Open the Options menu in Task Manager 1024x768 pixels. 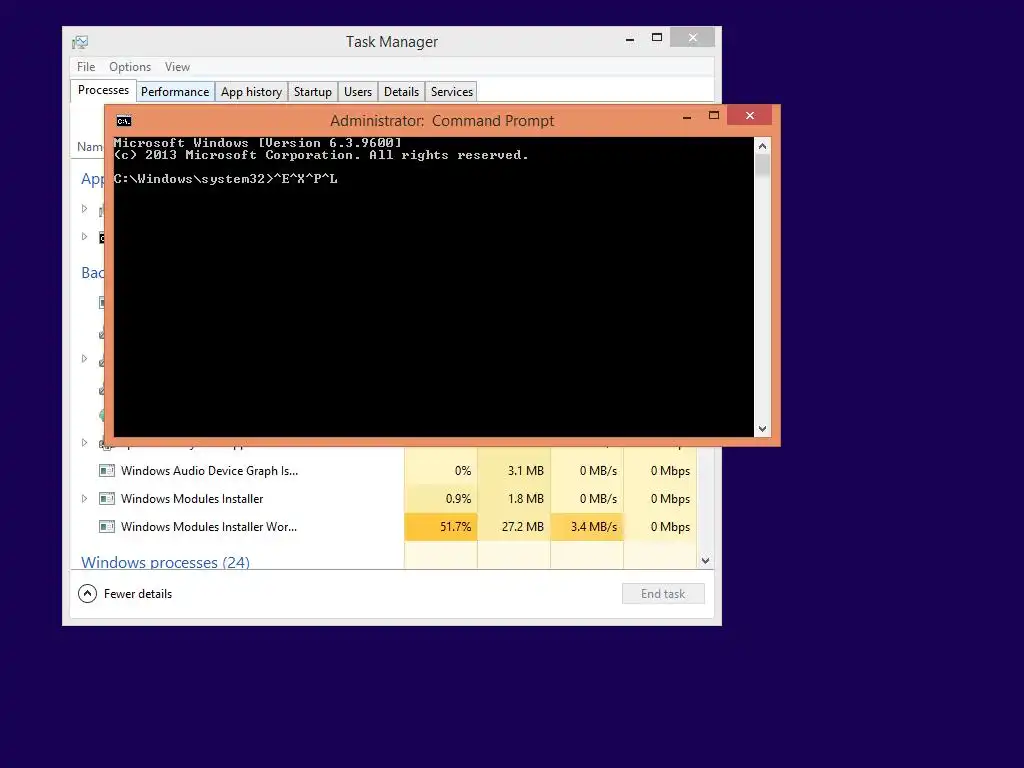coord(130,67)
